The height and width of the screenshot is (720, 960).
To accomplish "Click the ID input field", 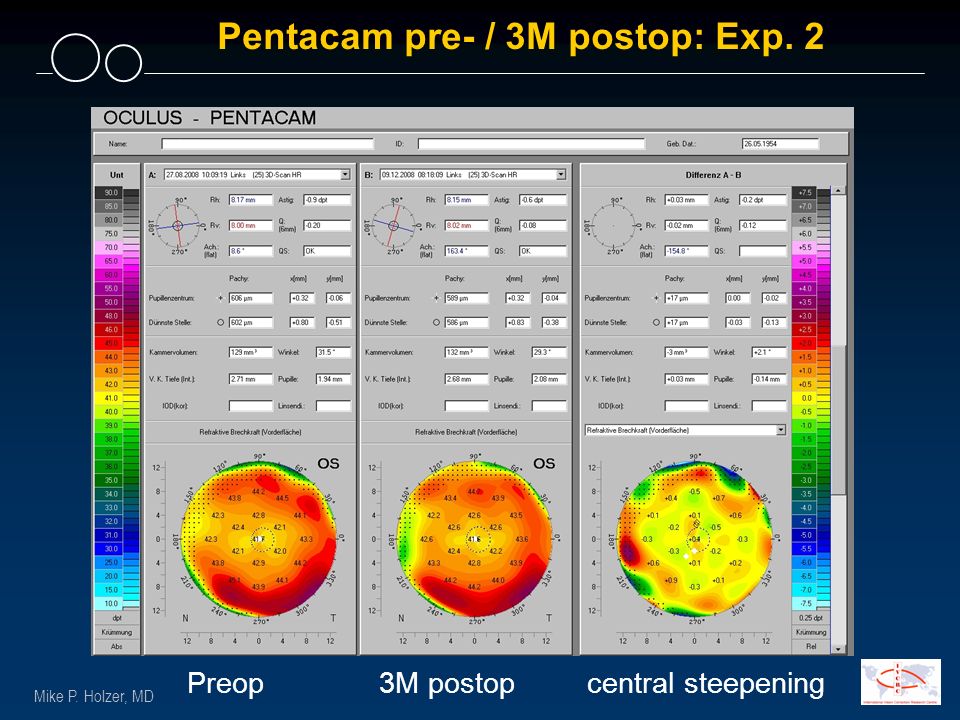I will click(531, 144).
